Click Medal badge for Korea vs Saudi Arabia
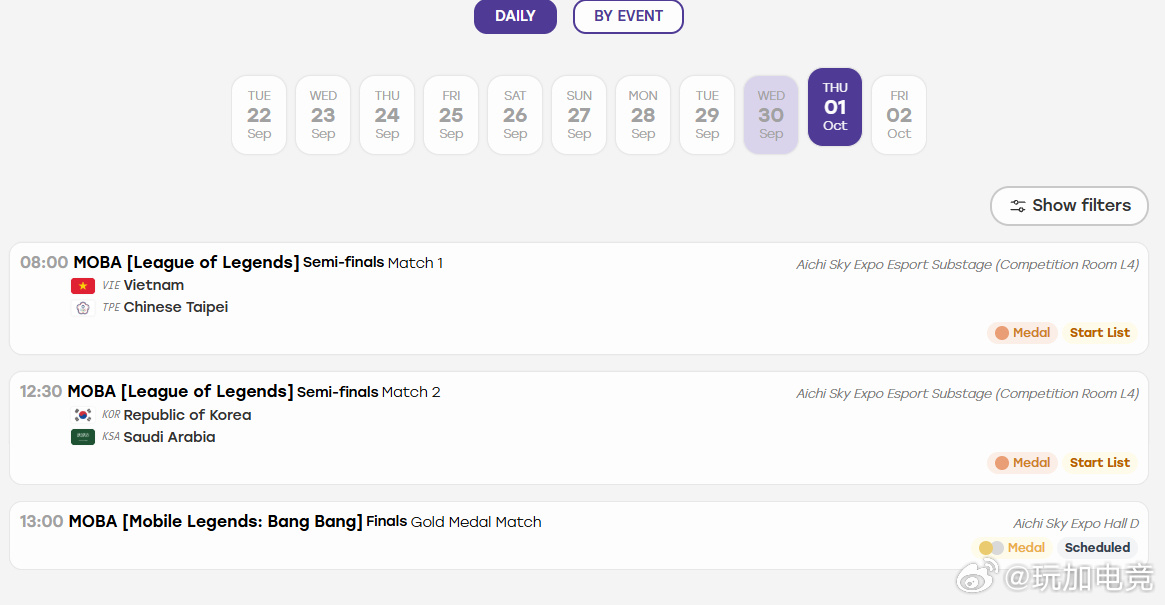1165x605 pixels. [1022, 463]
